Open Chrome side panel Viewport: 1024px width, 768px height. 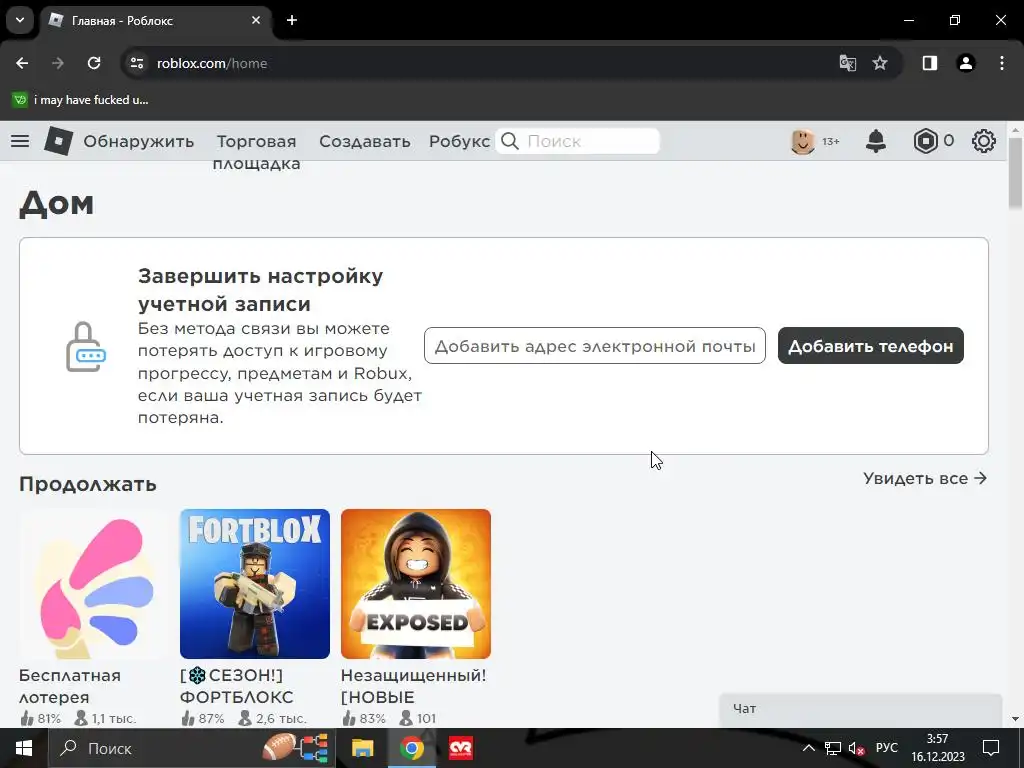pyautogui.click(x=930, y=63)
